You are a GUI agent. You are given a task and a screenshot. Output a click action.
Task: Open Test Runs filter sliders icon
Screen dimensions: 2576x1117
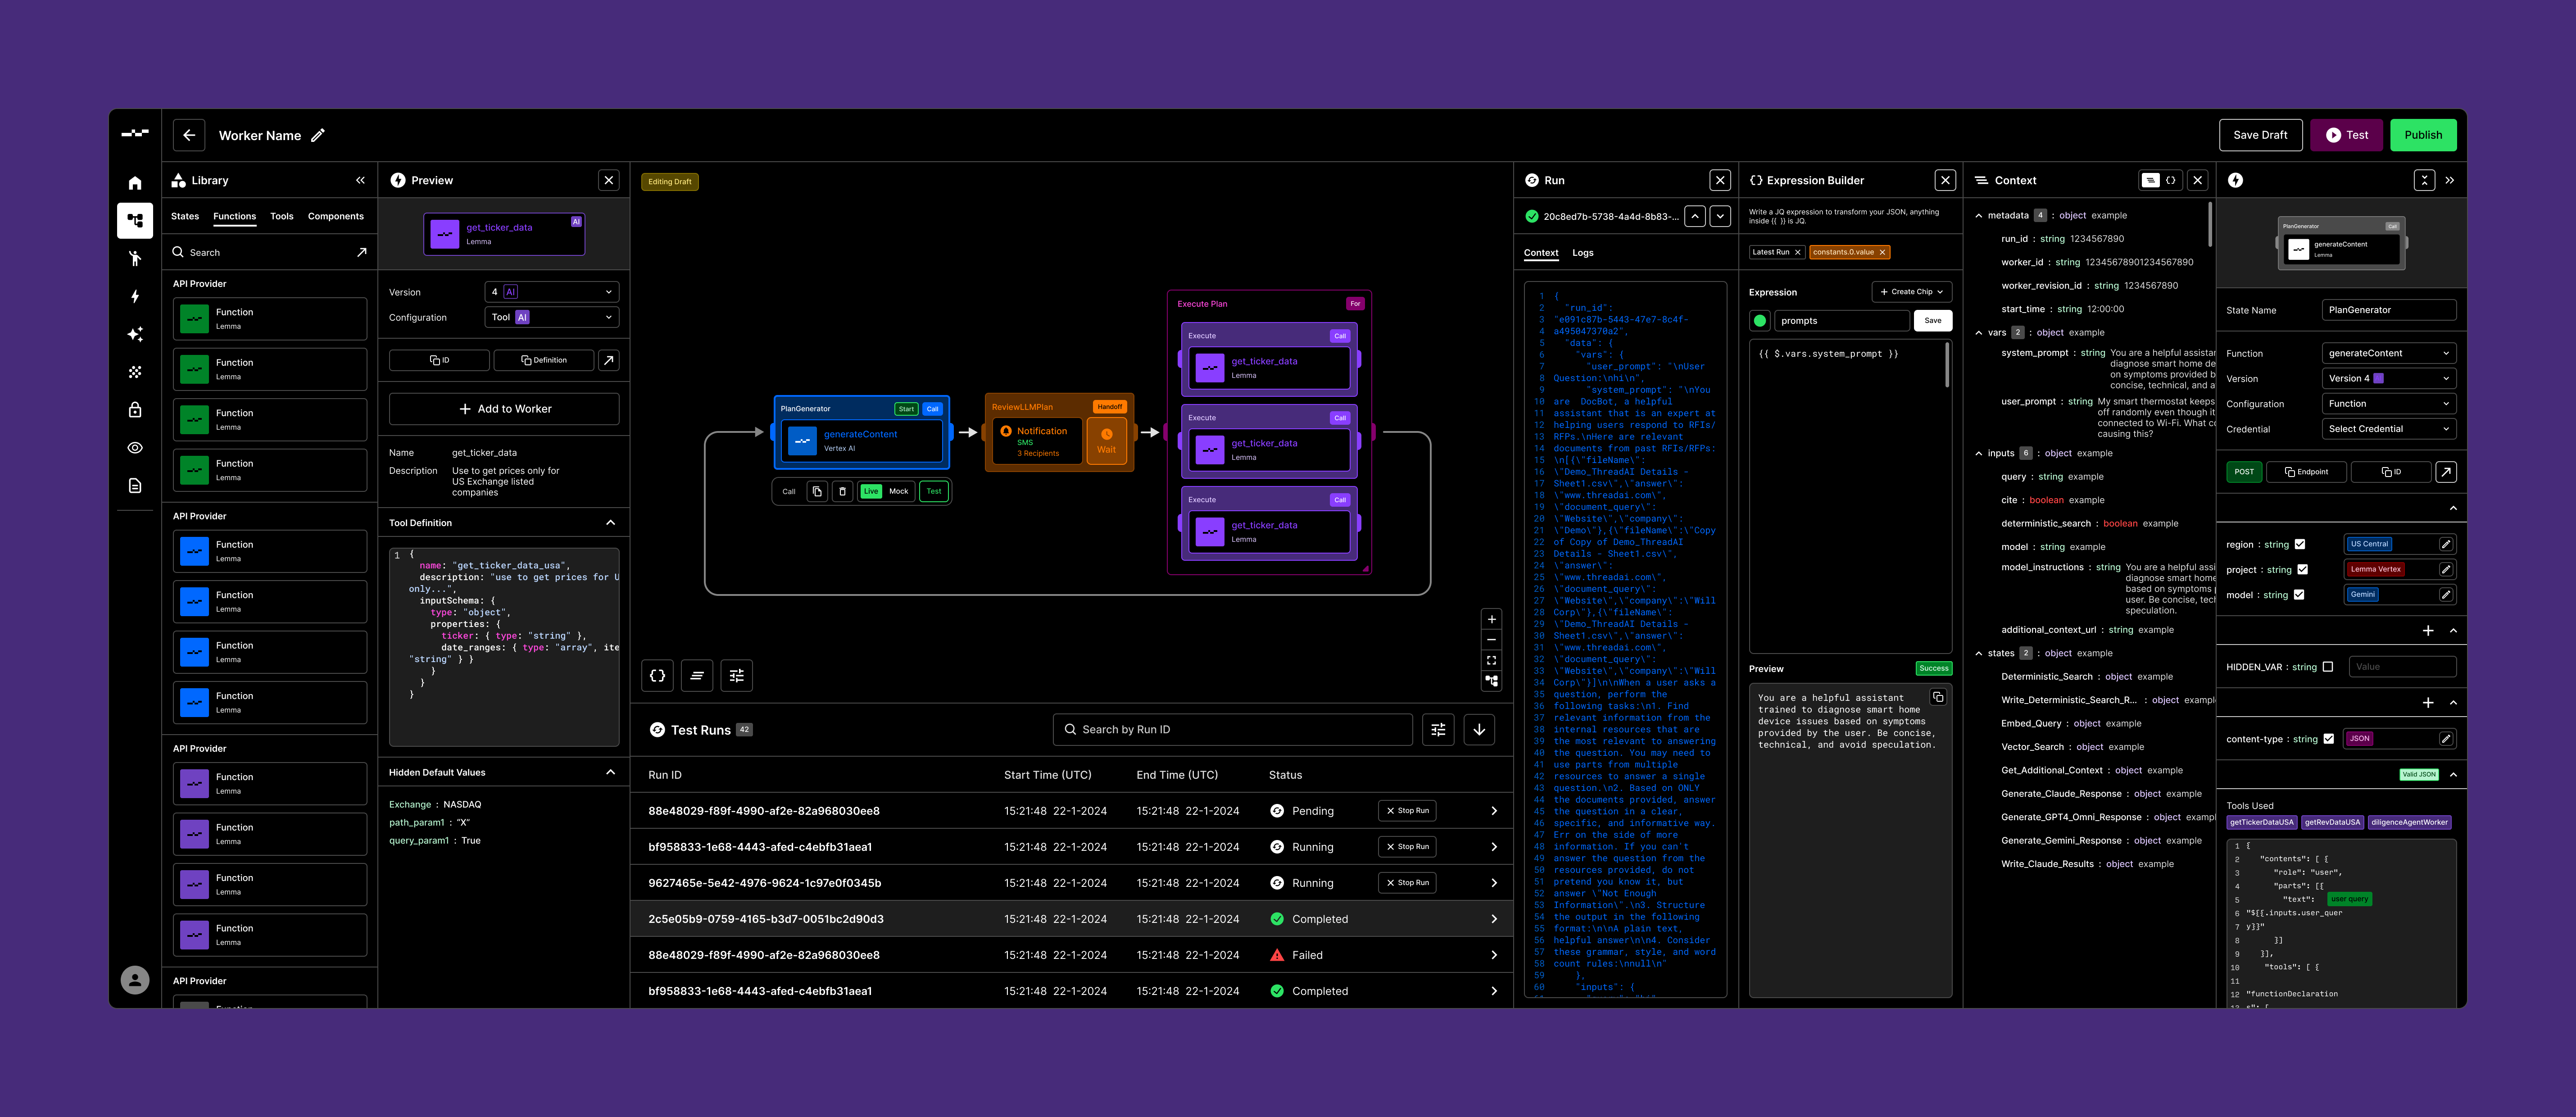pyautogui.click(x=1438, y=730)
